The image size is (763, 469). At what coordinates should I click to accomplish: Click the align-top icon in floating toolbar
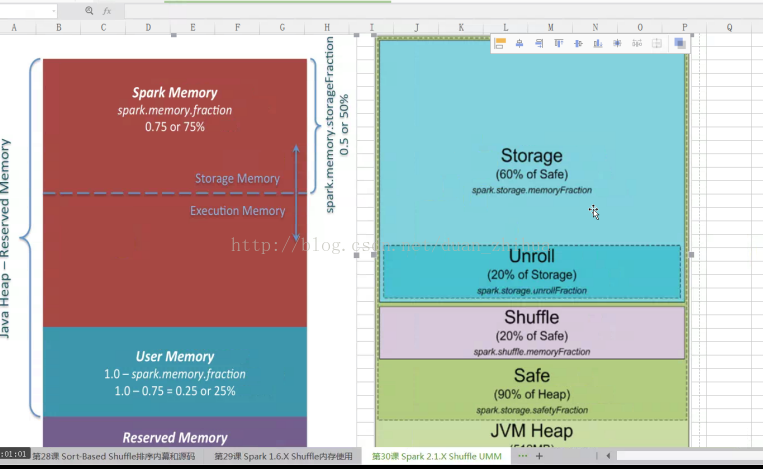click(559, 44)
